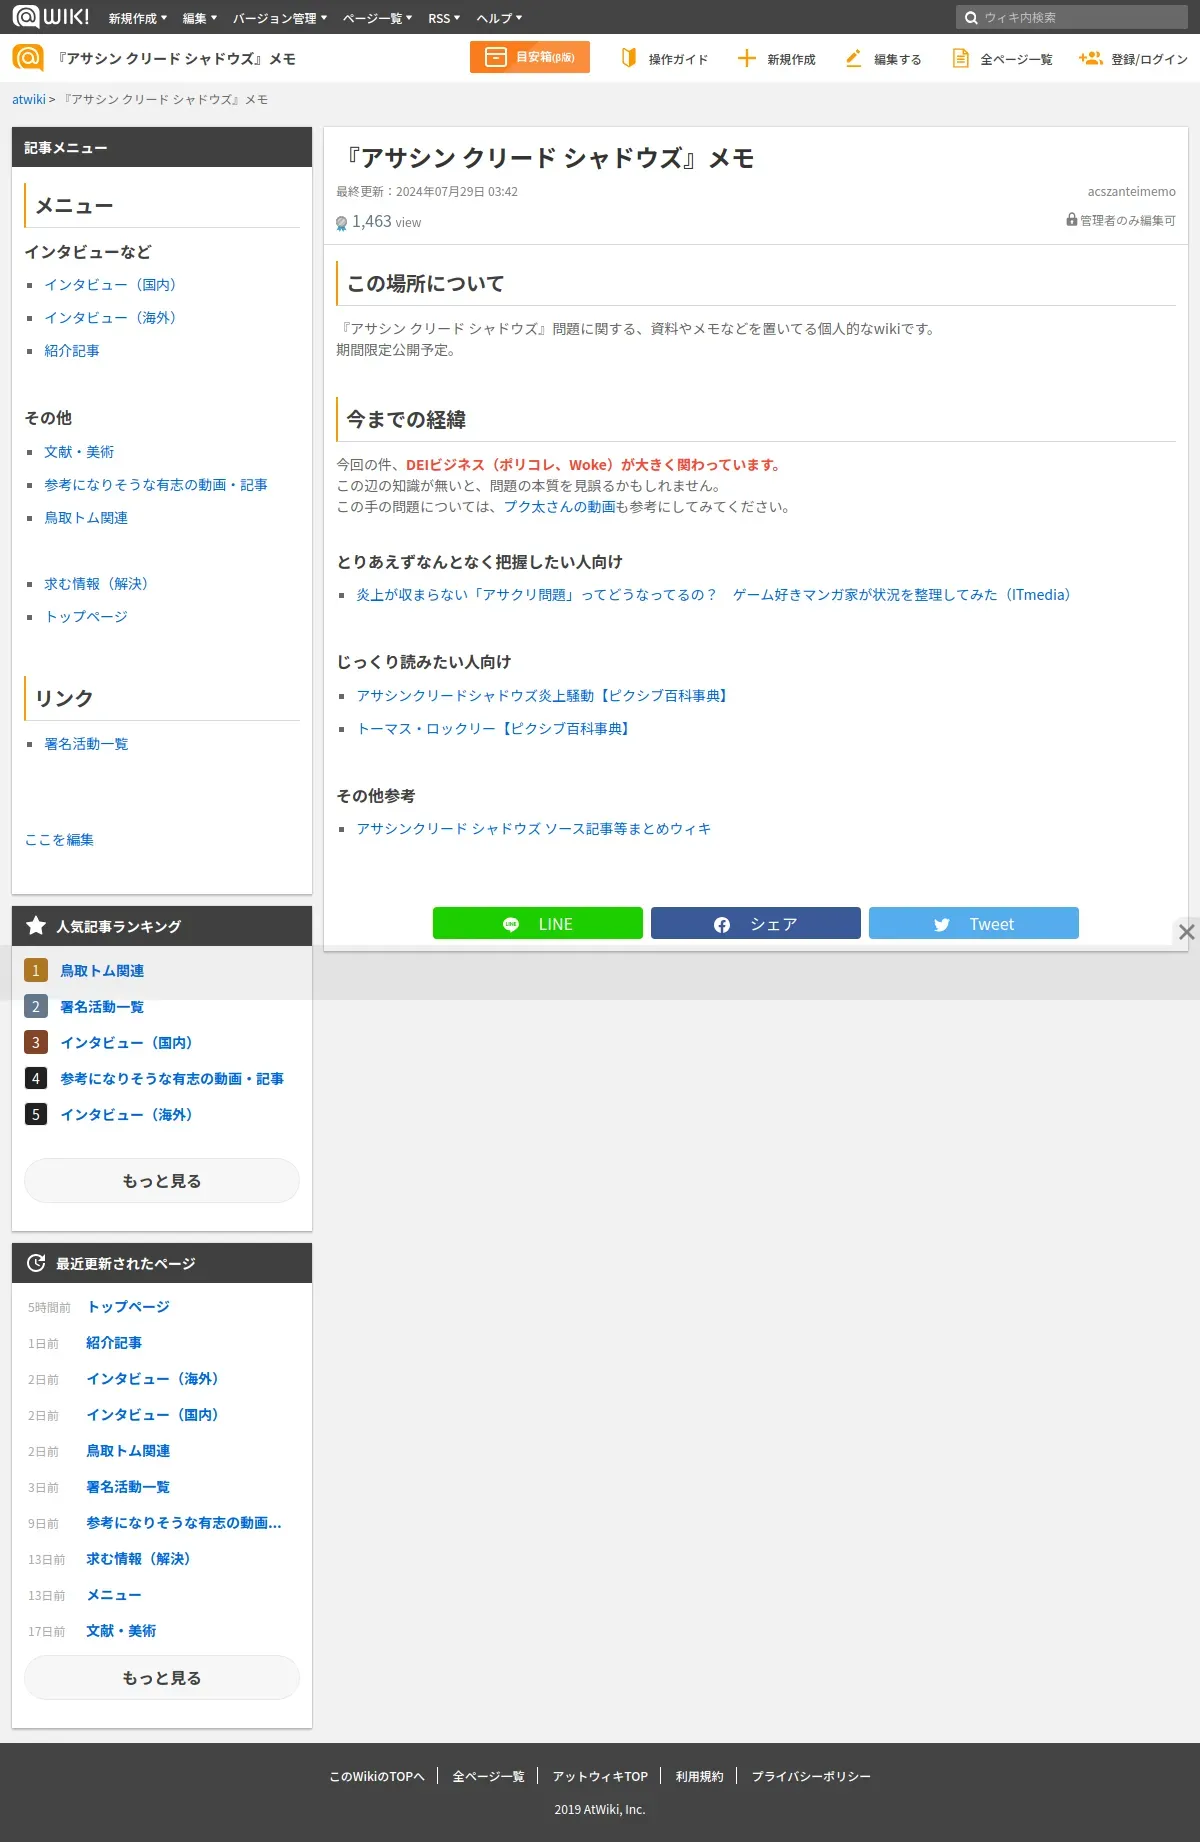Click footer 利用規約 link
Viewport: 1200px width, 1842px height.
tap(699, 1777)
